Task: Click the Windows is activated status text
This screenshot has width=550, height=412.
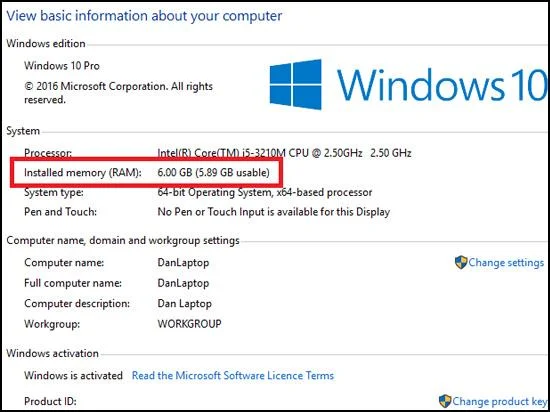Action: [73, 376]
